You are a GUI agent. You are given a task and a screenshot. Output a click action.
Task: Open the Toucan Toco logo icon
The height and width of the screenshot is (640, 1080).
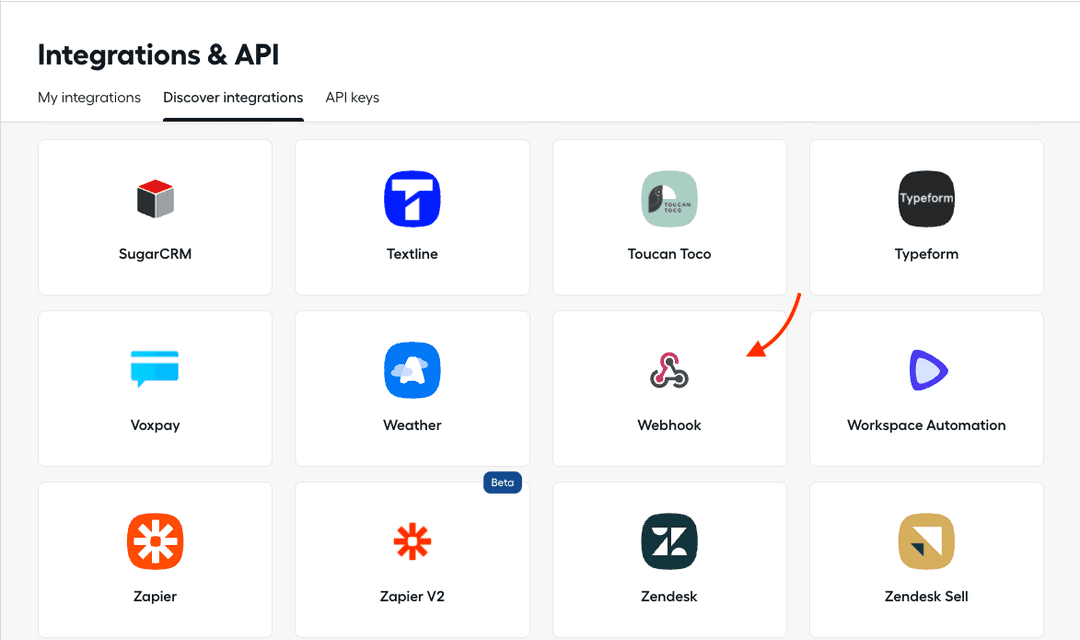point(669,199)
